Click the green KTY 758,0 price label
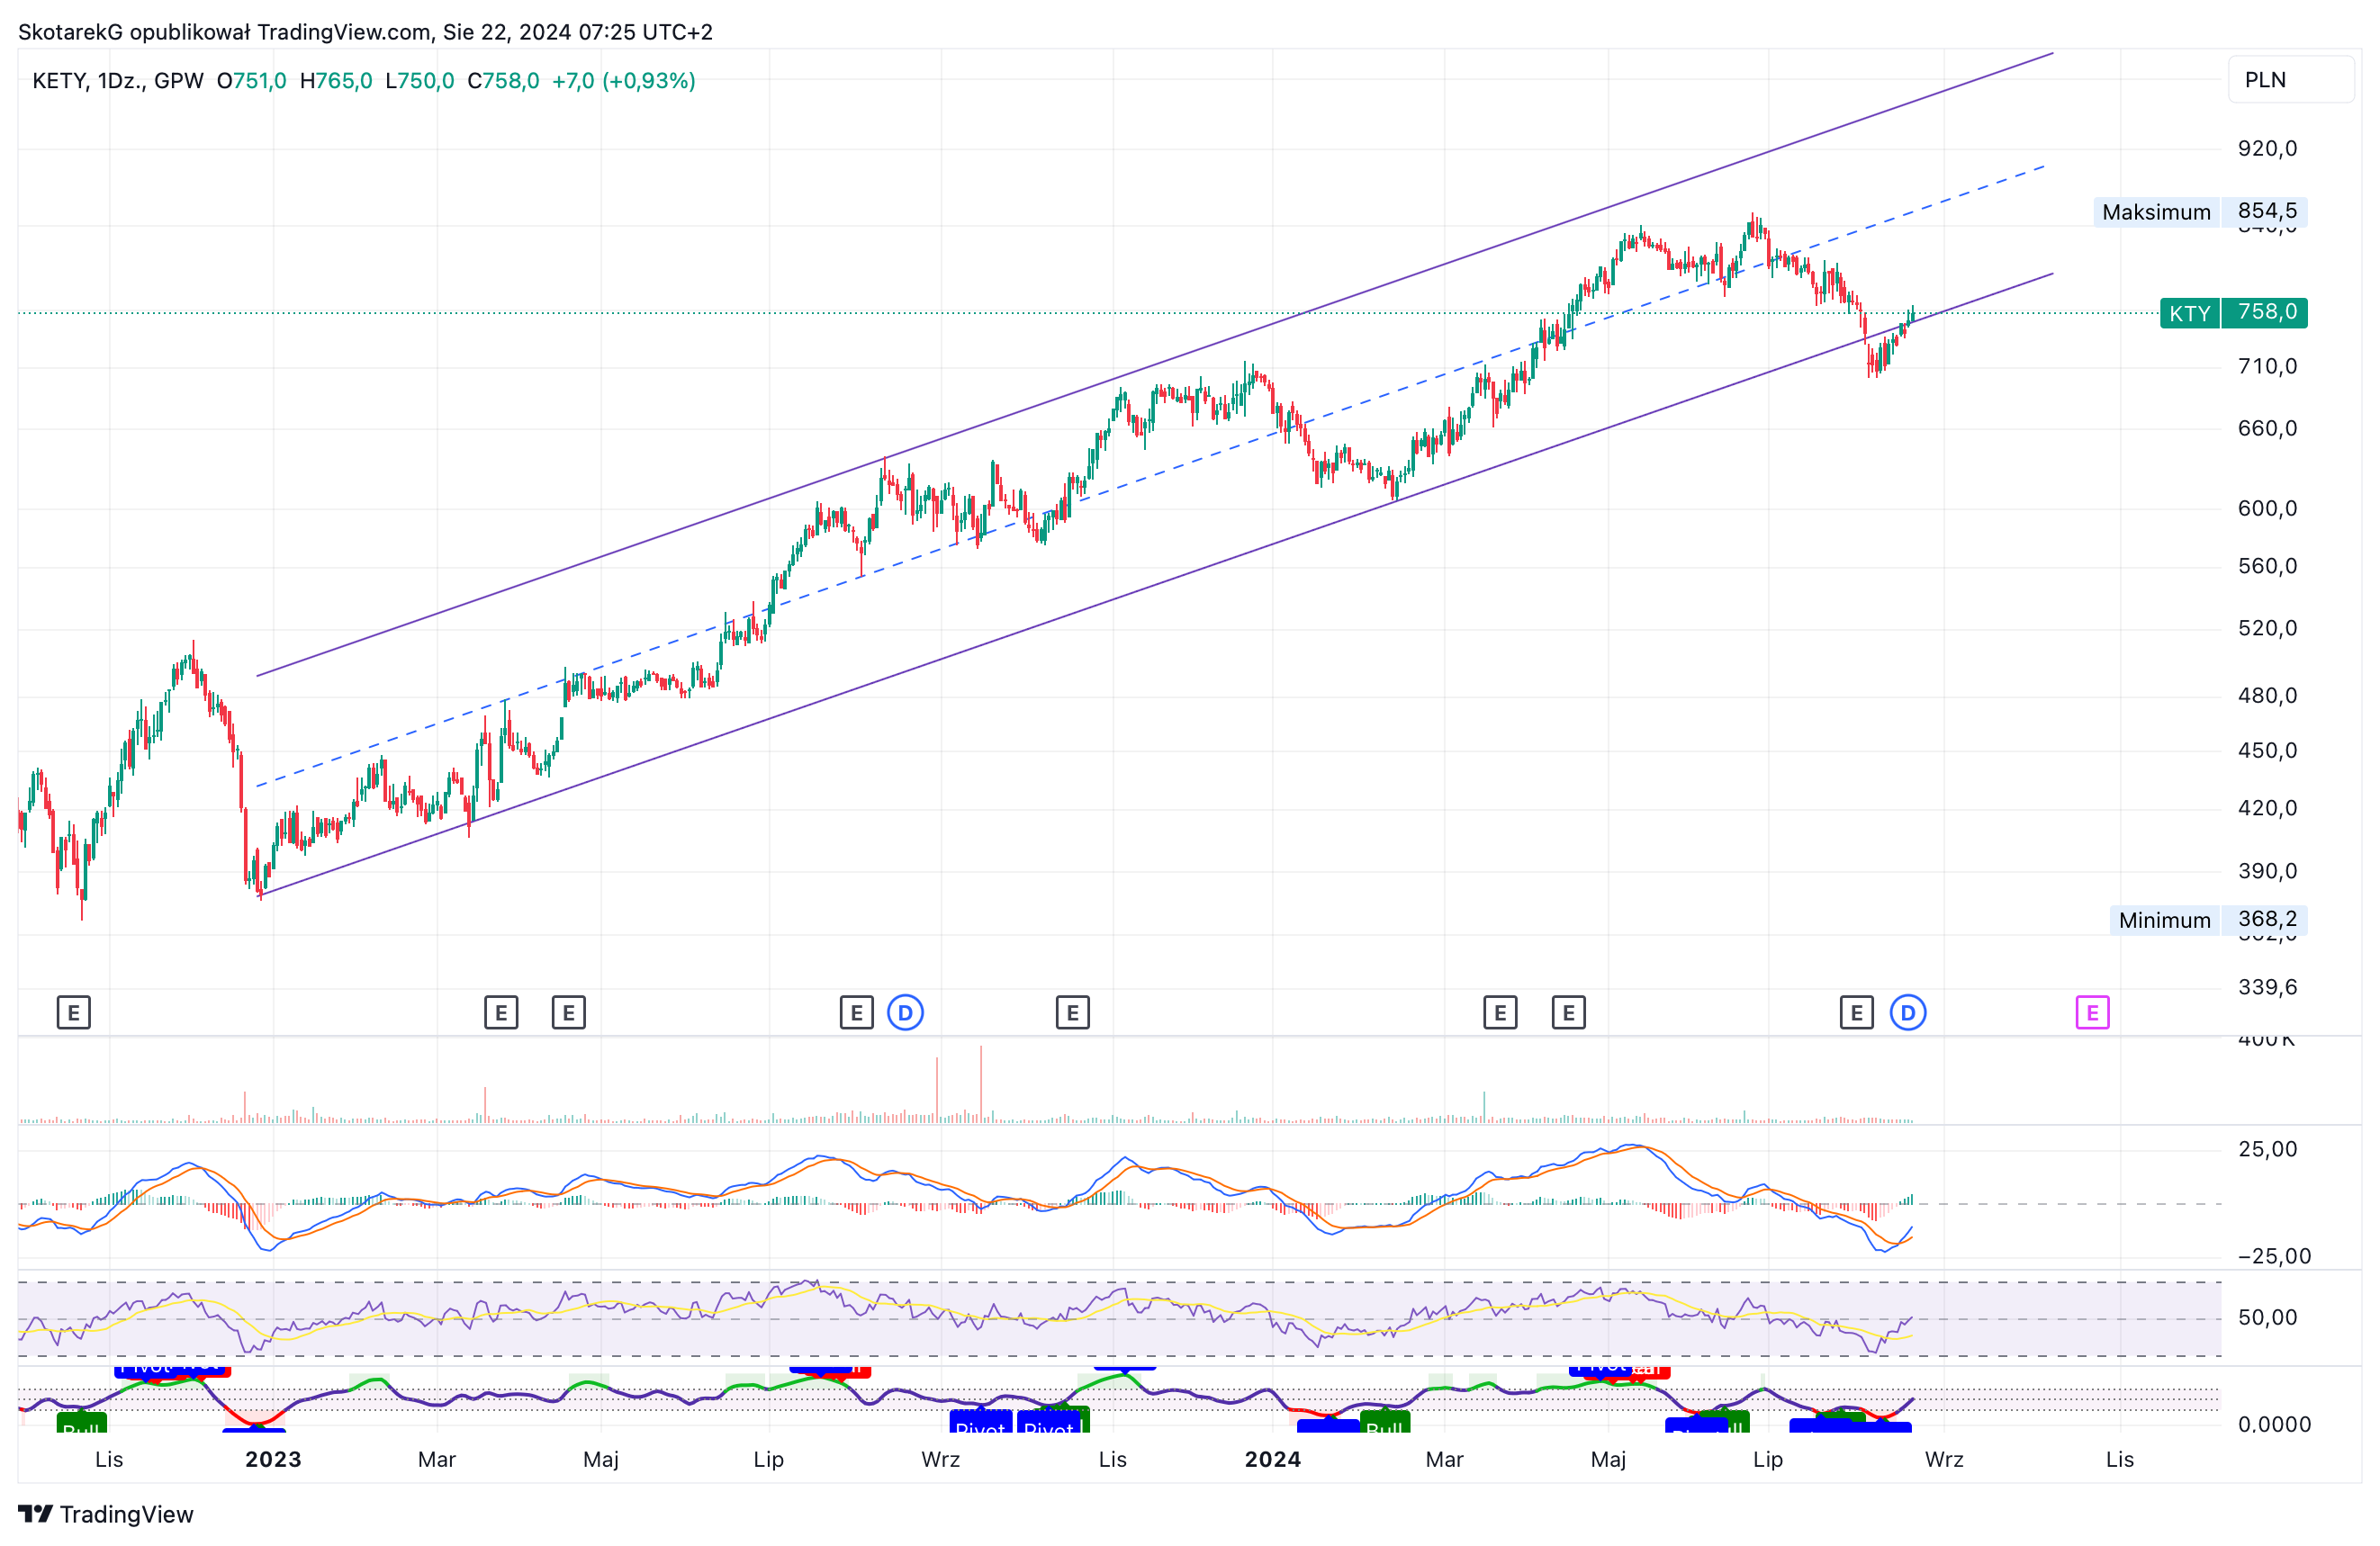The height and width of the screenshot is (1546, 2380). [2234, 313]
